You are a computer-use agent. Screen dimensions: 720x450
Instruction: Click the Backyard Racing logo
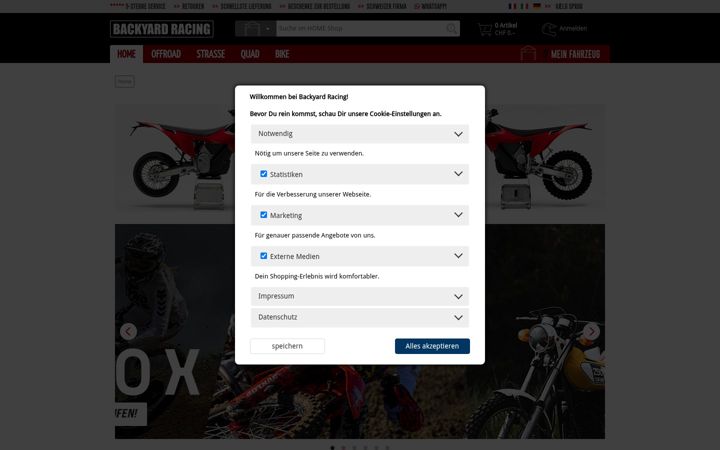[x=162, y=29]
